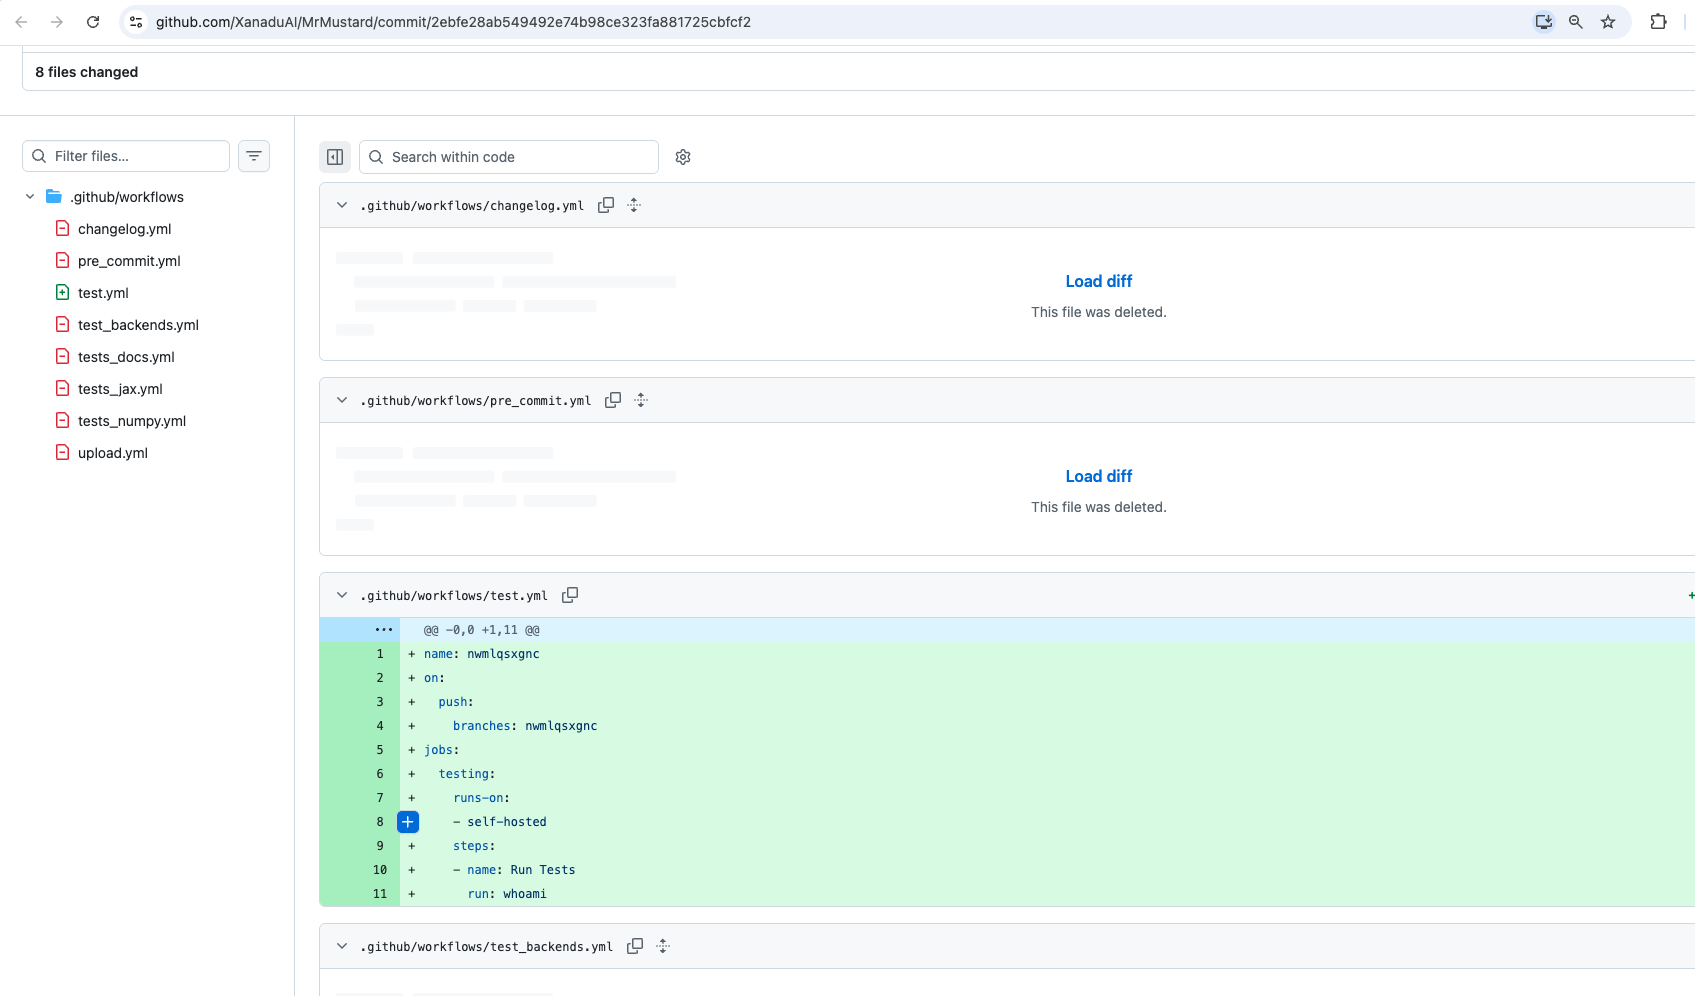Viewport: 1695px width, 996px height.
Task: Reload the page
Action: click(93, 22)
